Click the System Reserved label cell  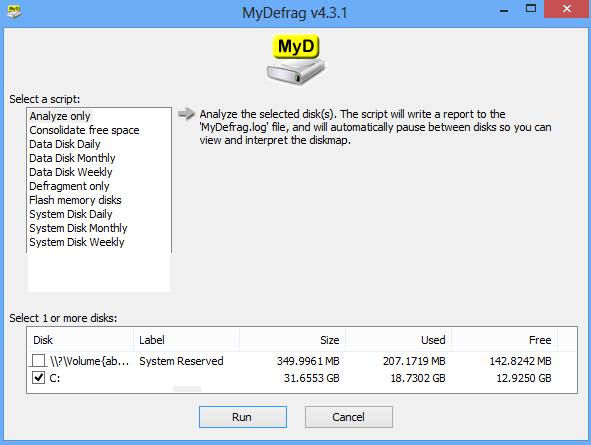click(x=181, y=361)
